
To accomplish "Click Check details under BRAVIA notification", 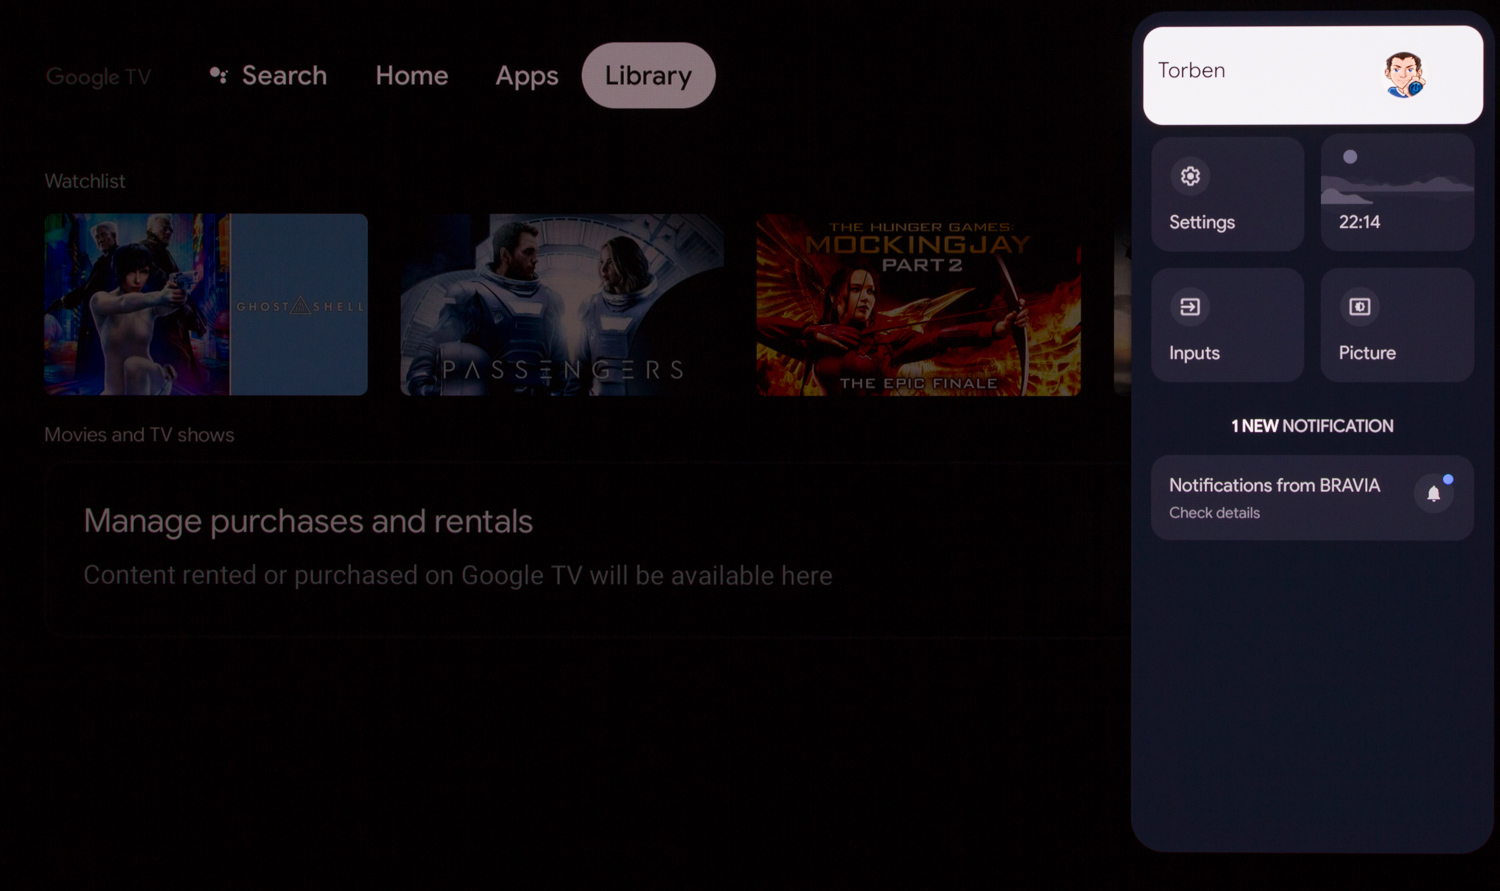I will point(1214,513).
